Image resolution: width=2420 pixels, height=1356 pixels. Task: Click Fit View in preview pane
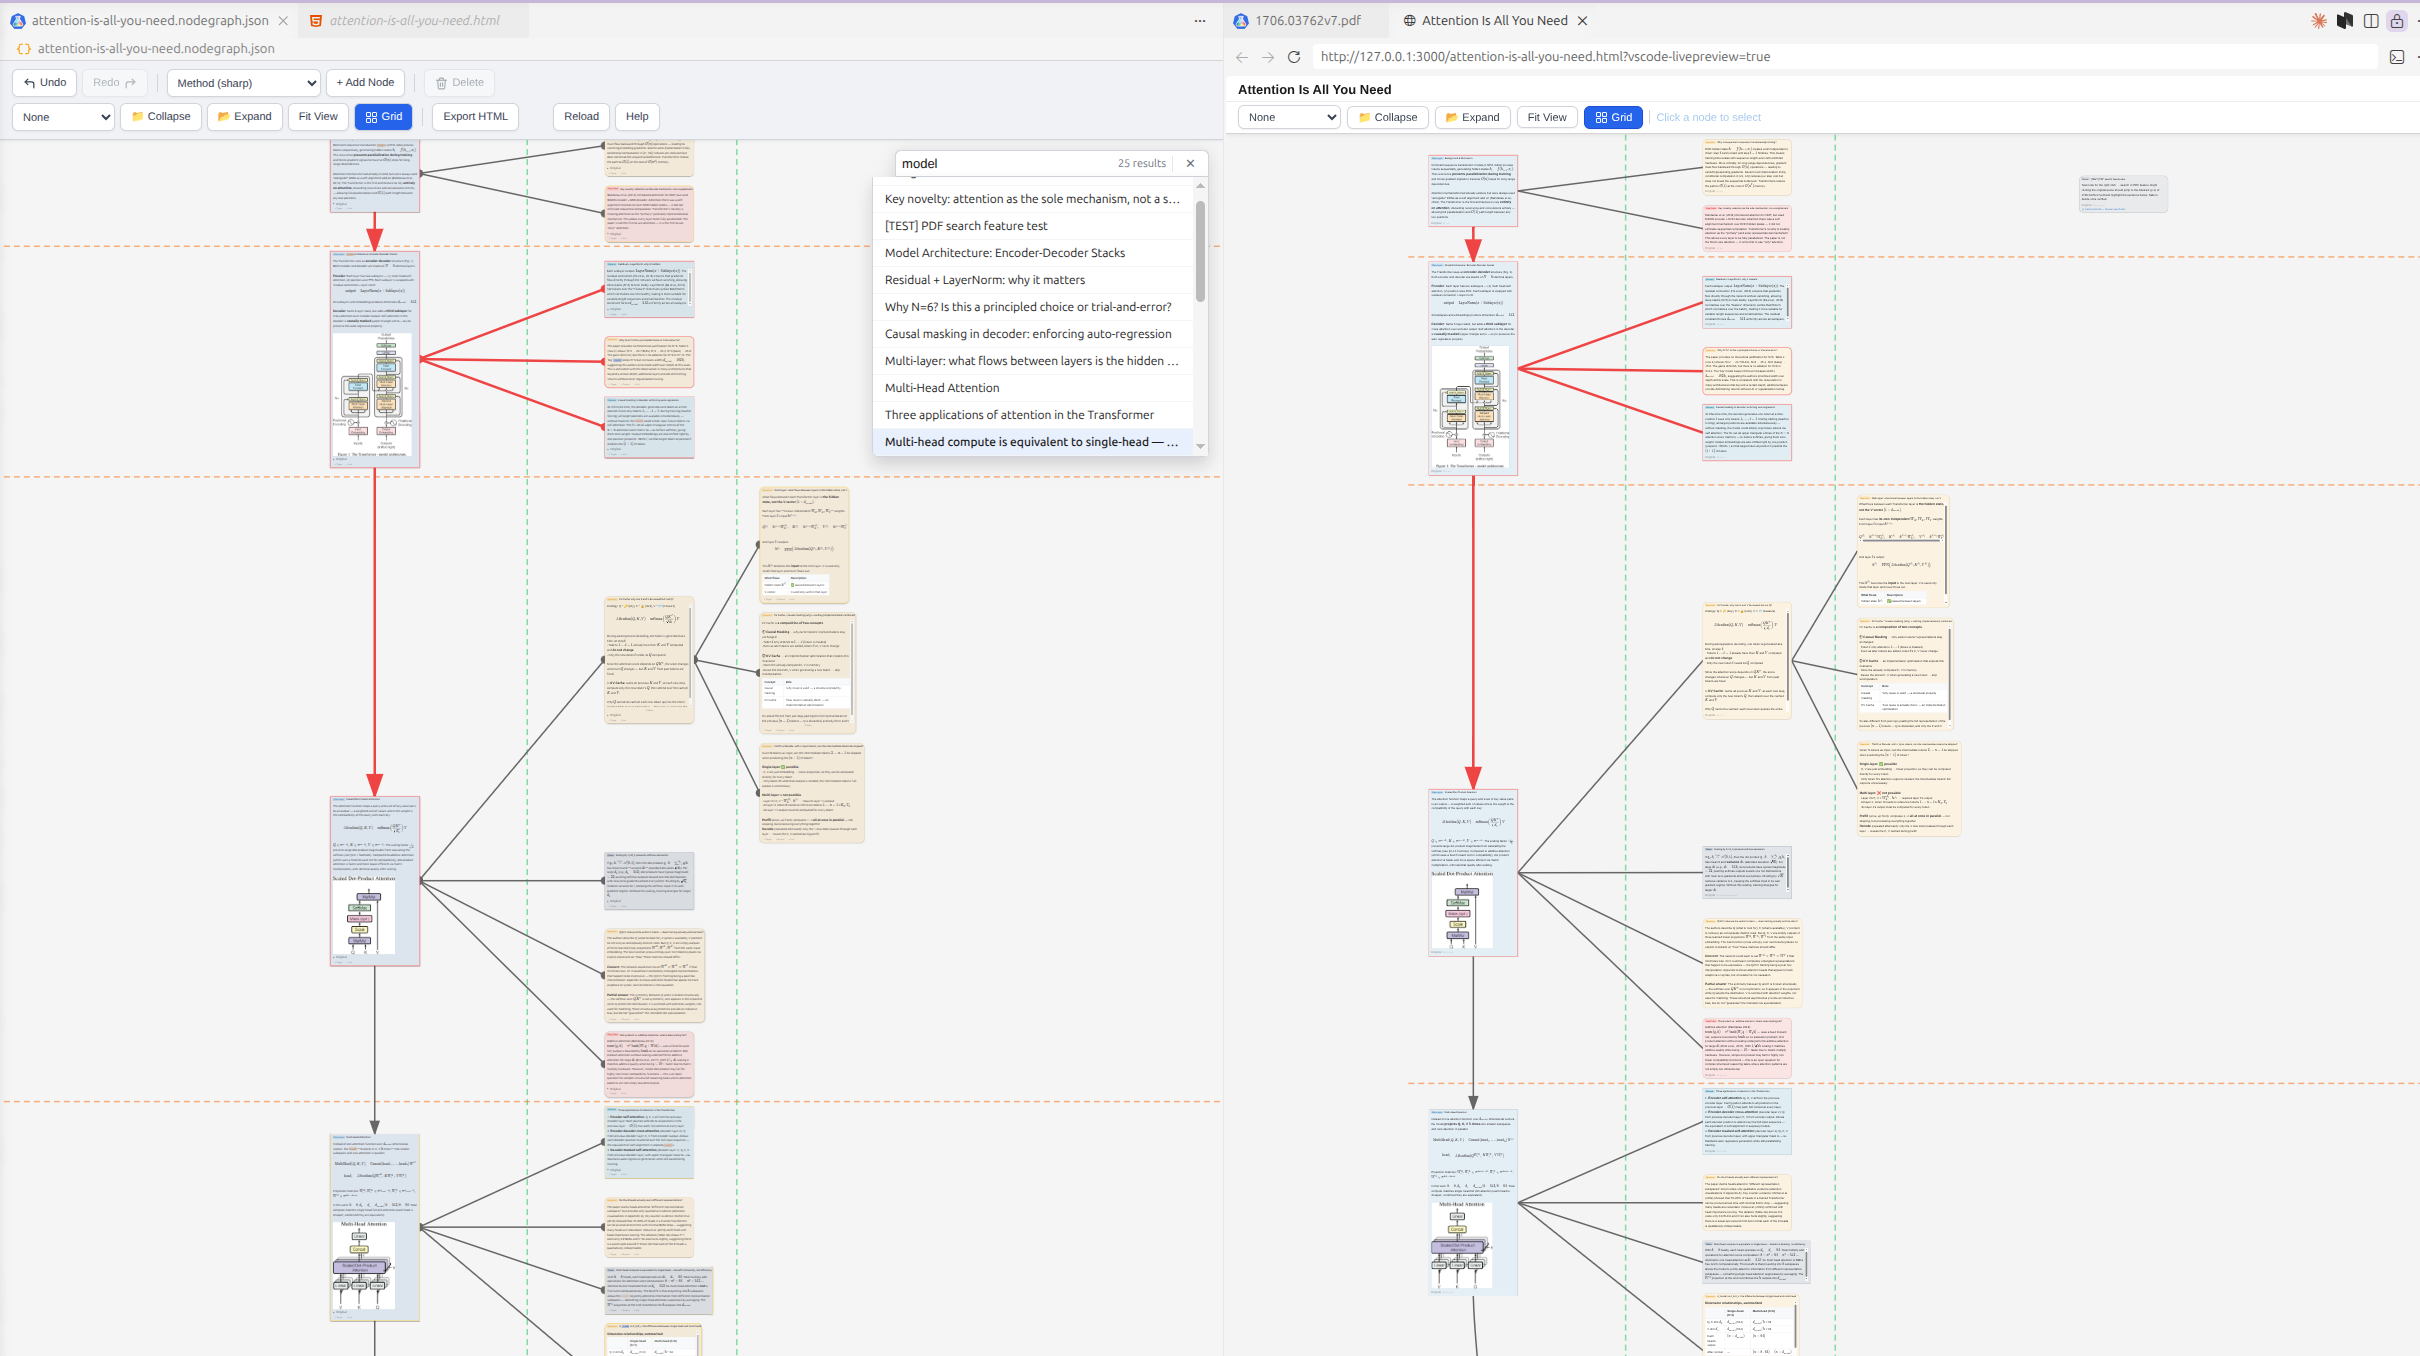point(1546,118)
